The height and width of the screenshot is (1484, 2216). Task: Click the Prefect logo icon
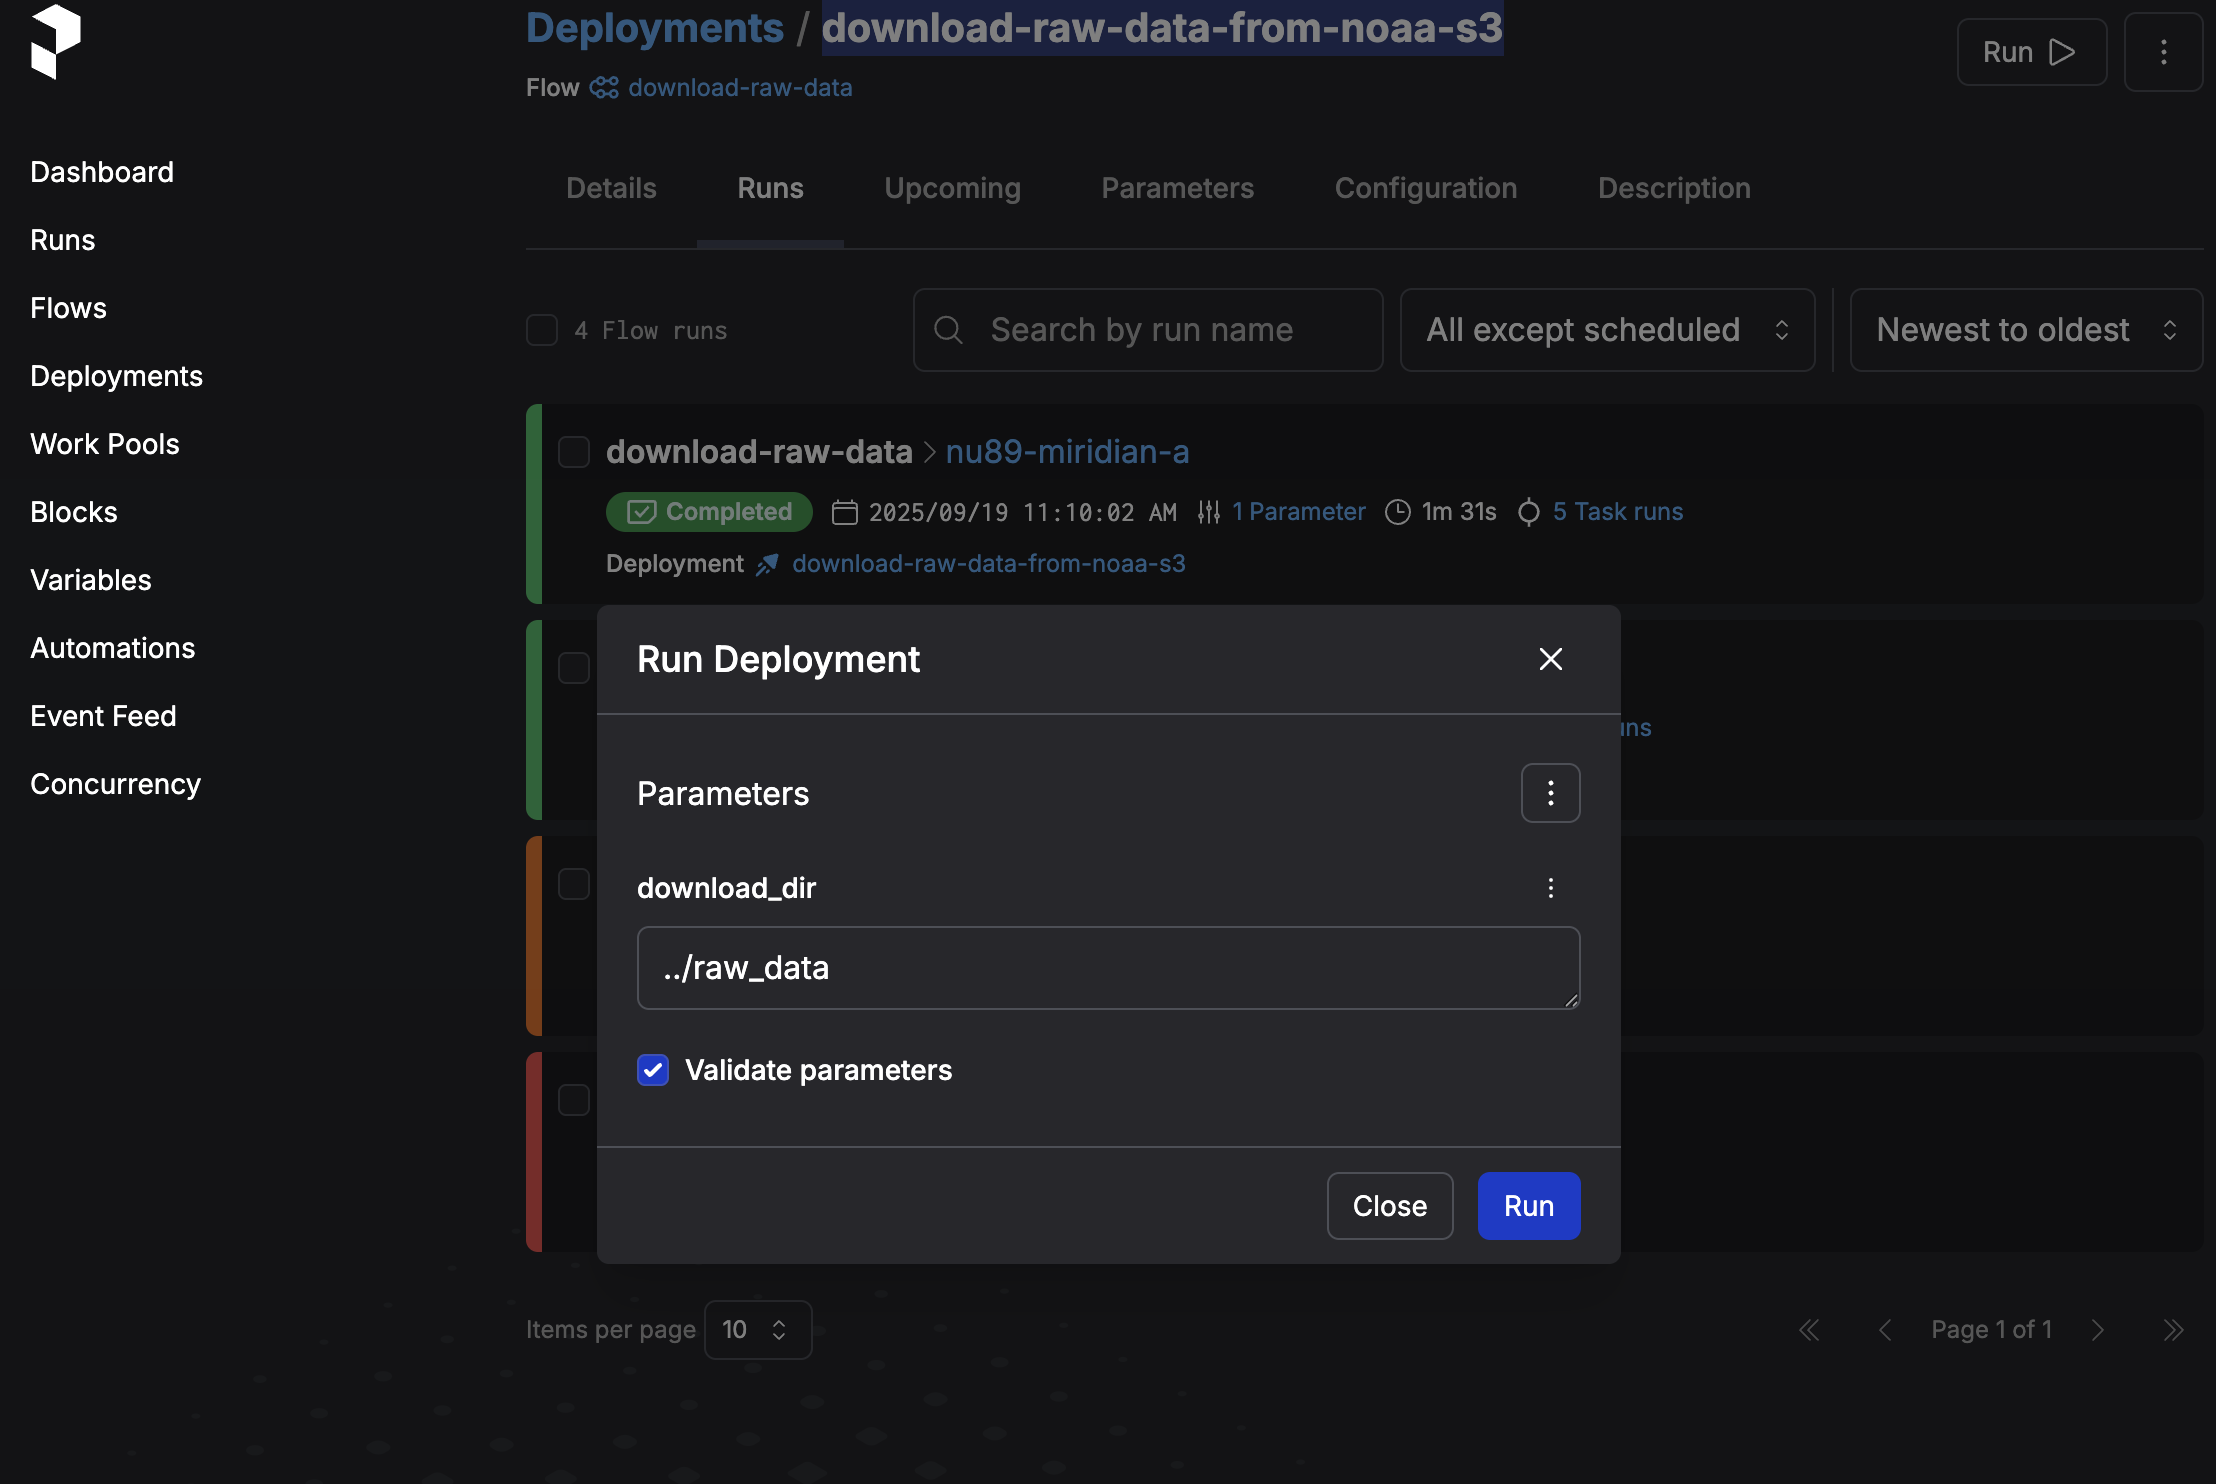(56, 42)
